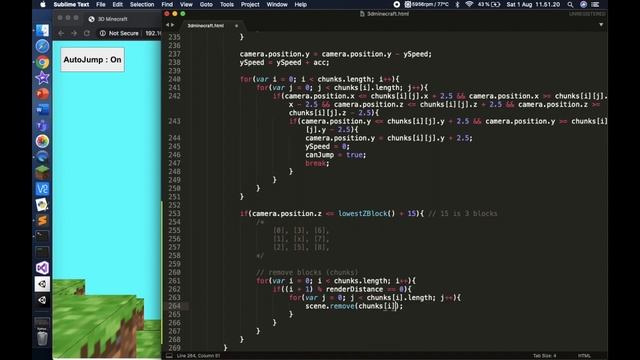Open the Sublime Text application menu
Image resolution: width=640 pixels, height=360 pixels.
point(71,4)
